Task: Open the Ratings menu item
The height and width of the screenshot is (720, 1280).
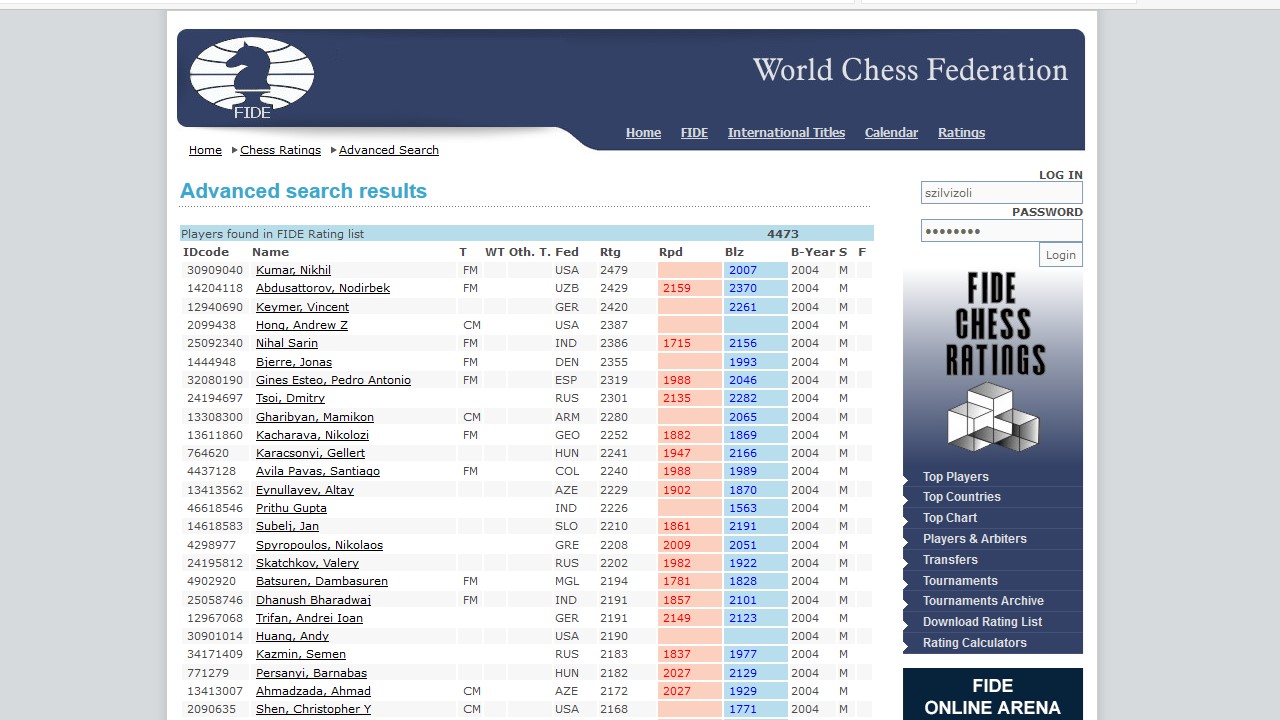Action: (961, 133)
